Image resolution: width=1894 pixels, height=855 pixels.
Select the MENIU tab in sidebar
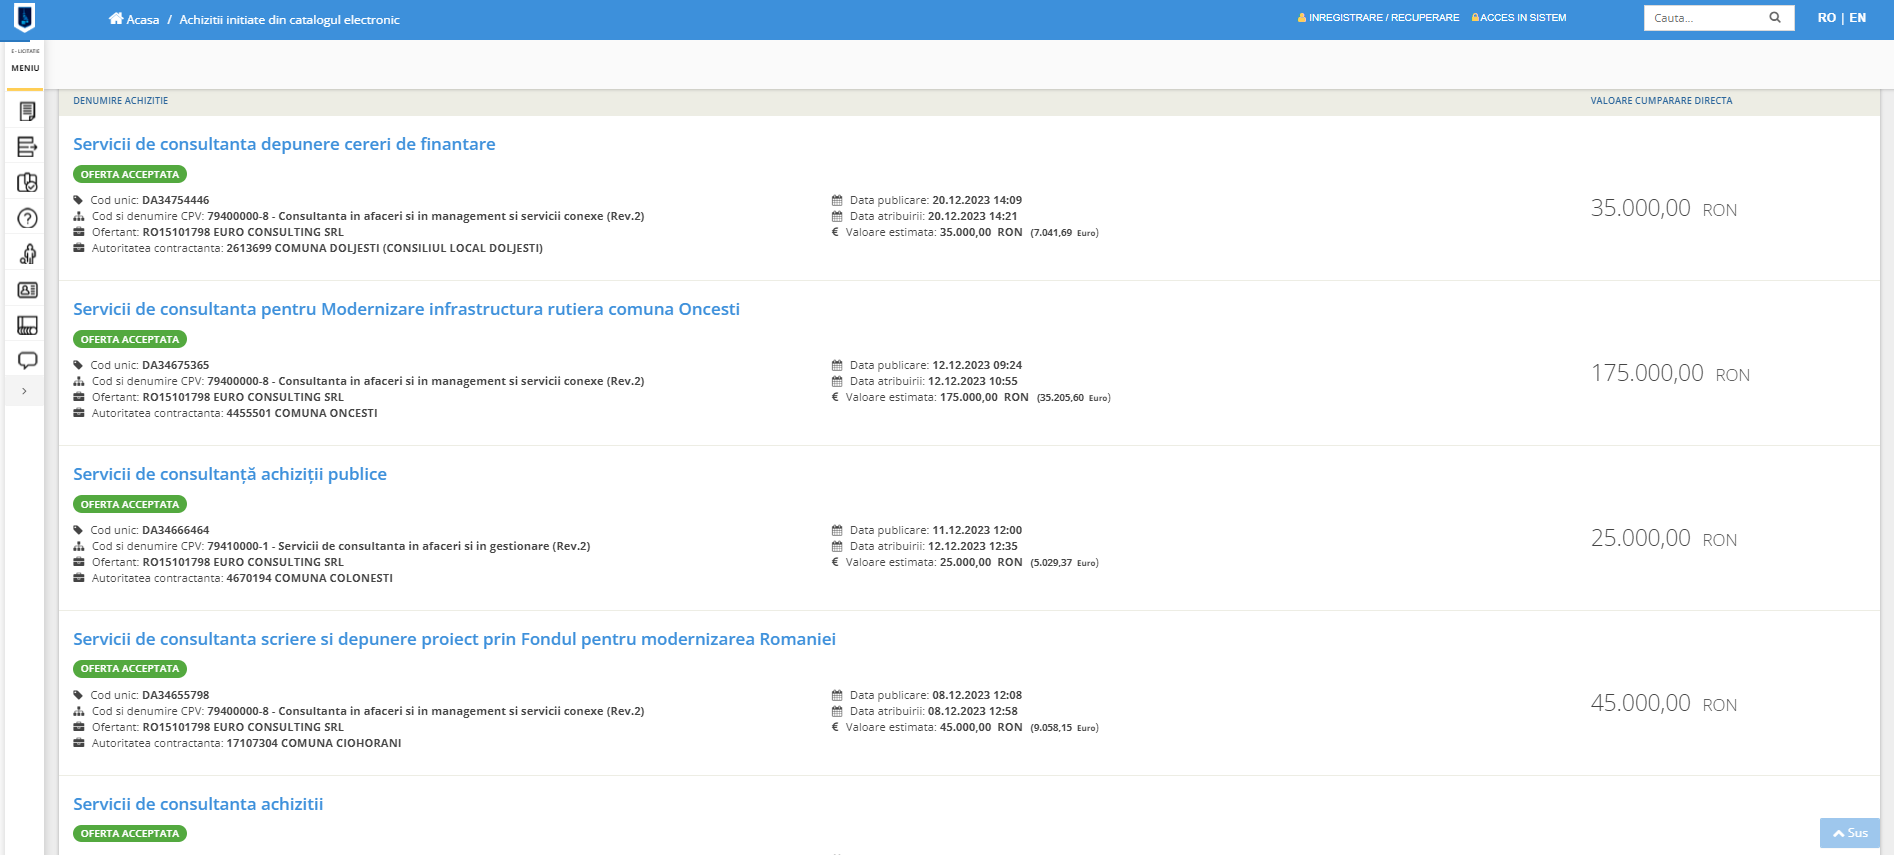pos(25,68)
